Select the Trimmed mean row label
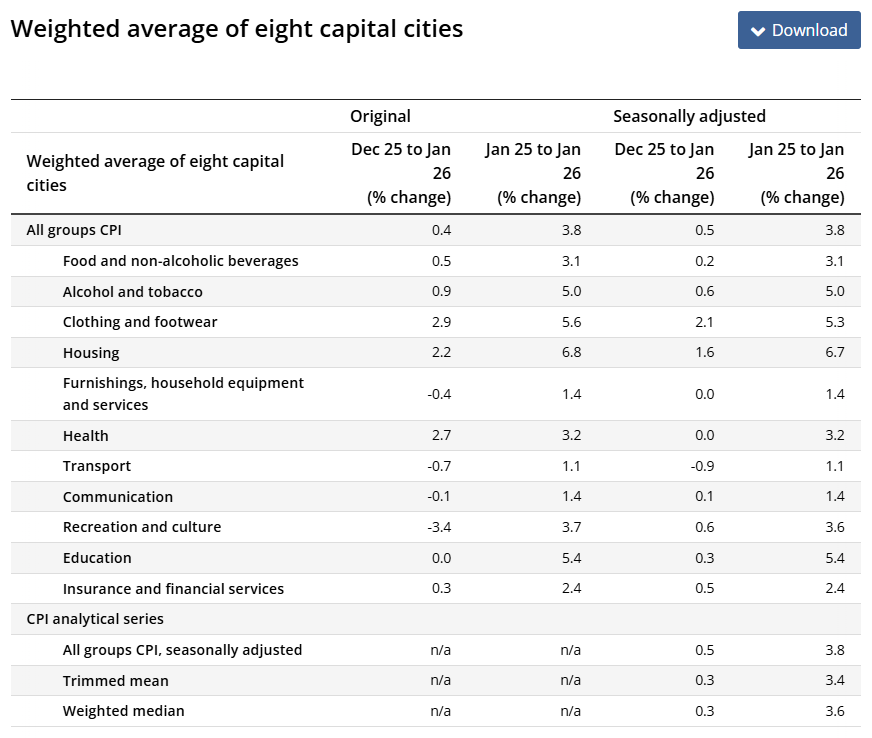Image resolution: width=872 pixels, height=738 pixels. 115,681
